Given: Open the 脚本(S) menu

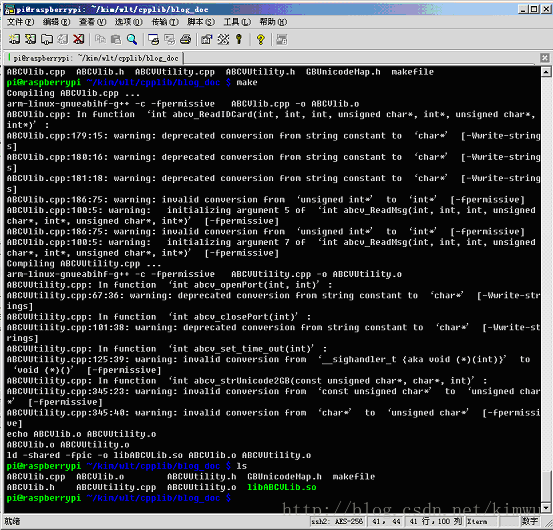Looking at the screenshot, I should tap(201, 22).
